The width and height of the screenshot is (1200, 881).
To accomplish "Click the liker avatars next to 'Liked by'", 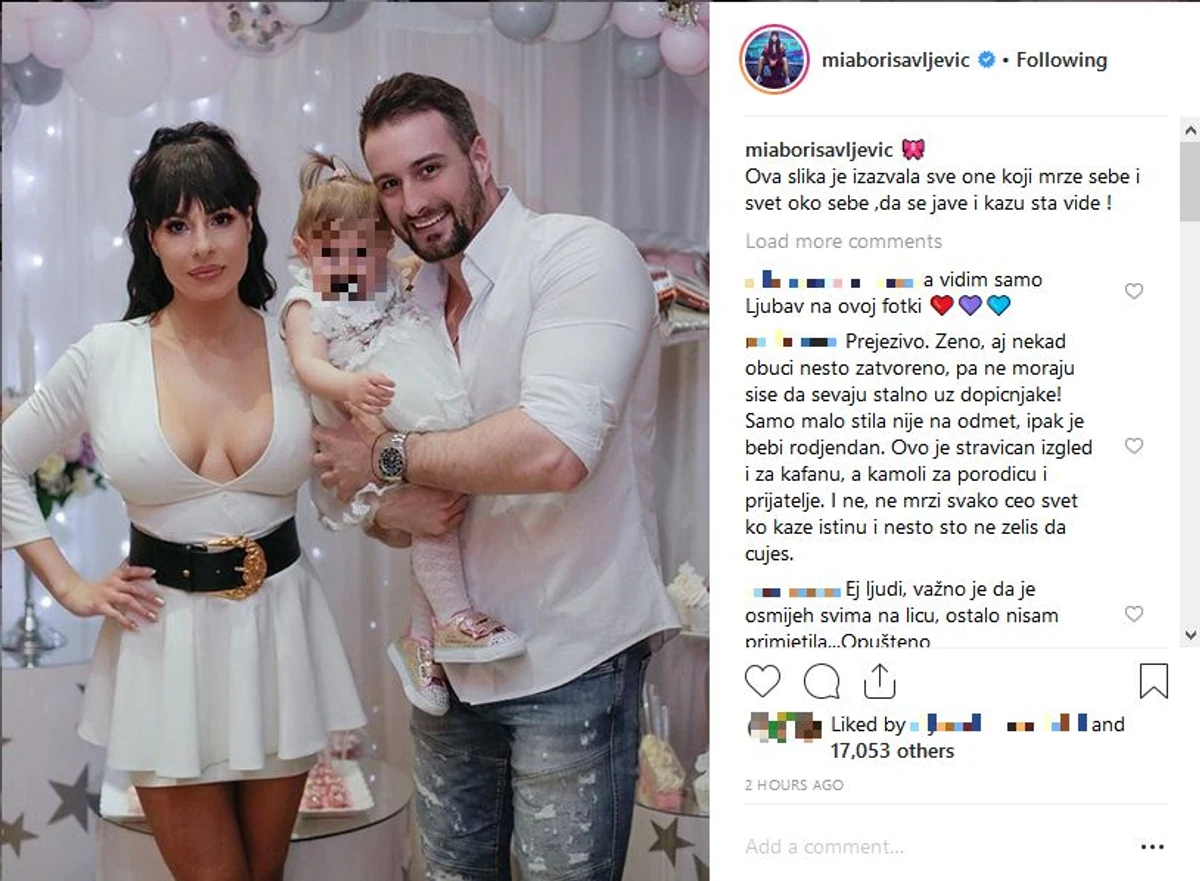I will pyautogui.click(x=786, y=725).
